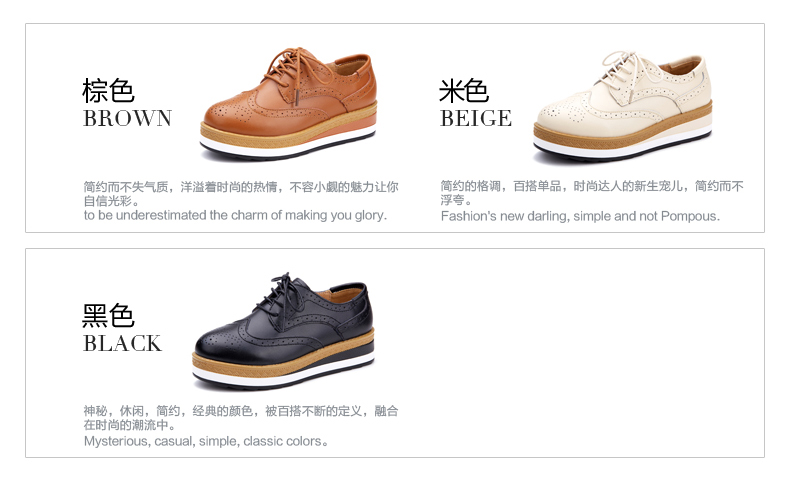
Task: Click 'Fashion's new darling' sentence
Action: tap(580, 216)
